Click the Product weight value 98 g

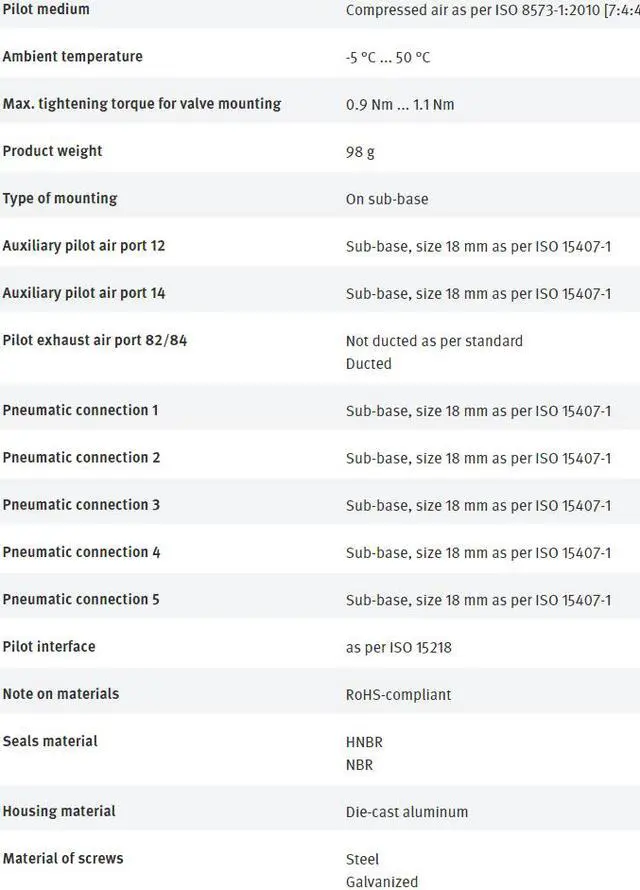tap(360, 152)
